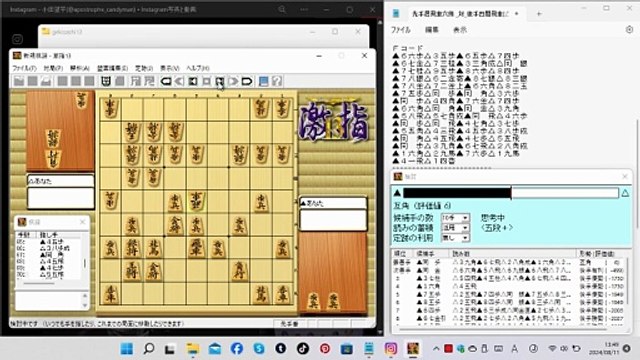
Task: Open File Explorer from the taskbar
Action: (193, 349)
